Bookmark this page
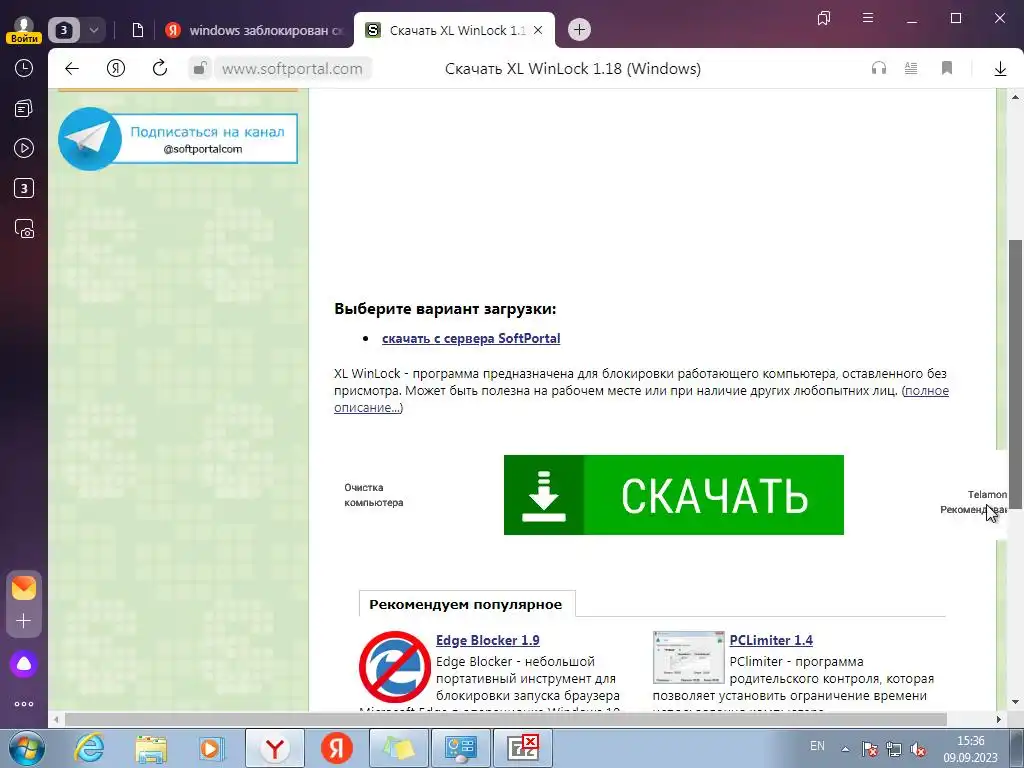The height and width of the screenshot is (768, 1024). tap(947, 68)
